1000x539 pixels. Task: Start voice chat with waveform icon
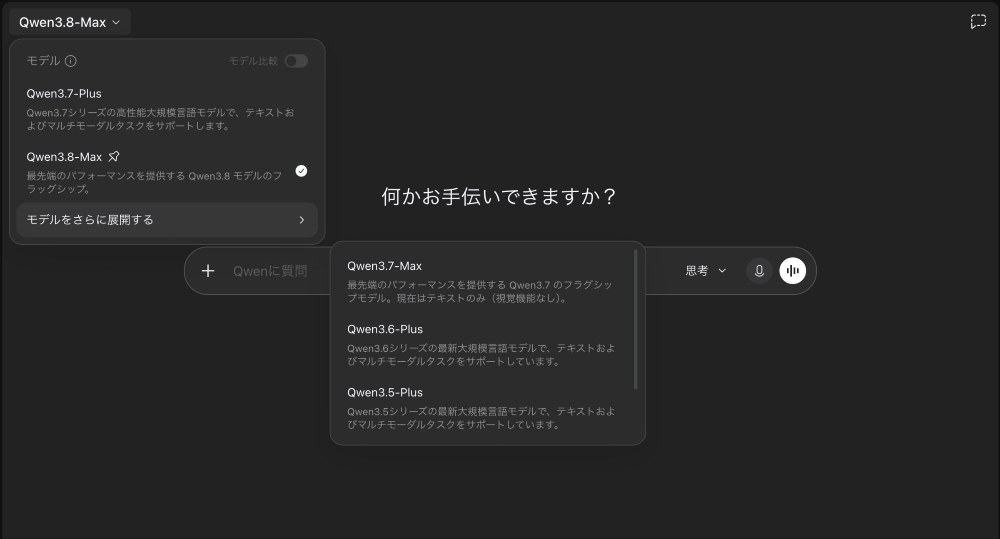(793, 270)
